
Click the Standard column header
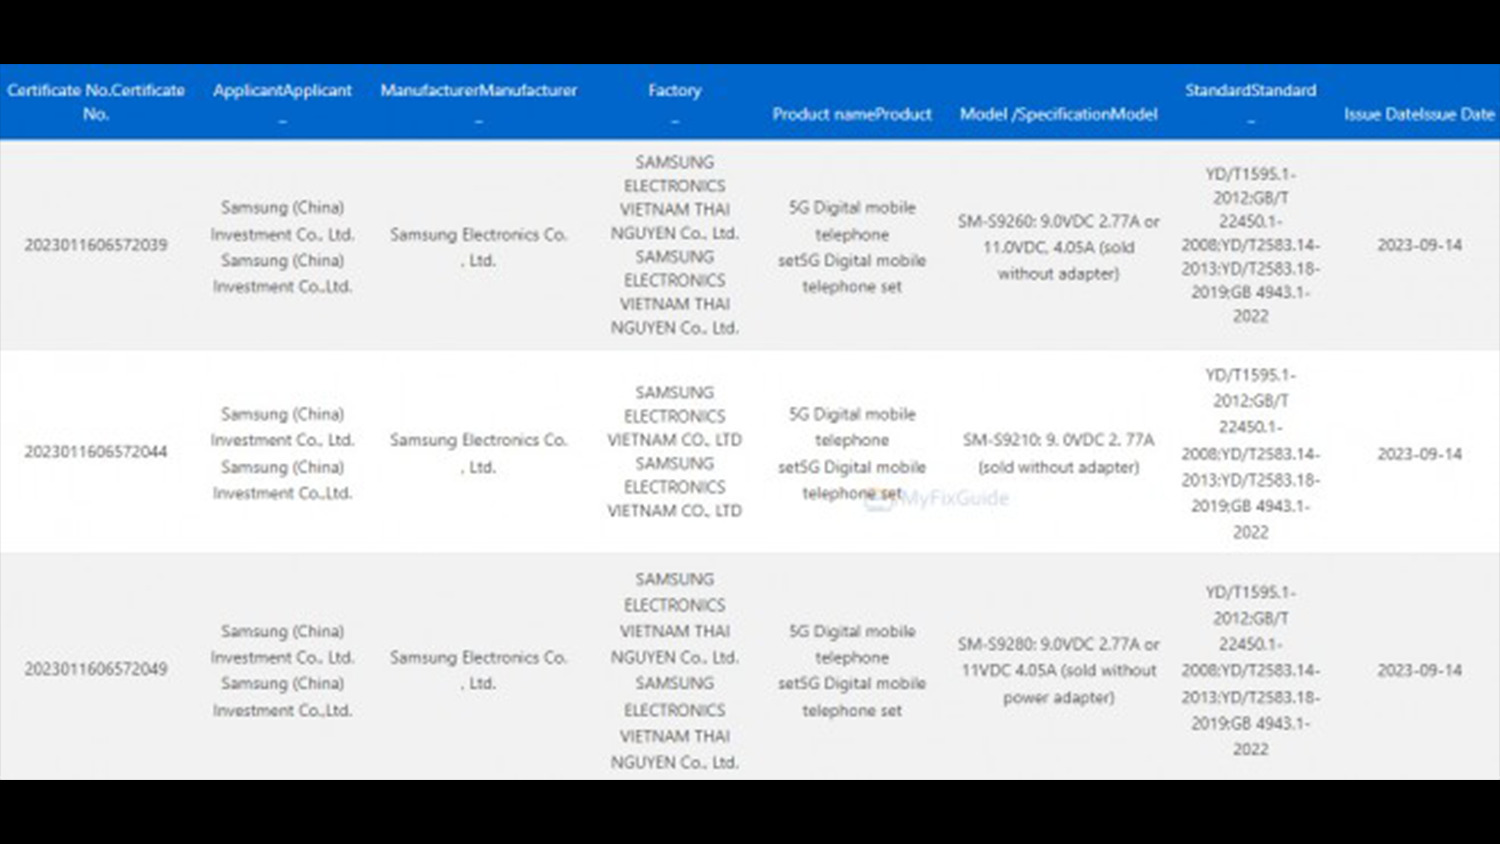pos(1250,91)
